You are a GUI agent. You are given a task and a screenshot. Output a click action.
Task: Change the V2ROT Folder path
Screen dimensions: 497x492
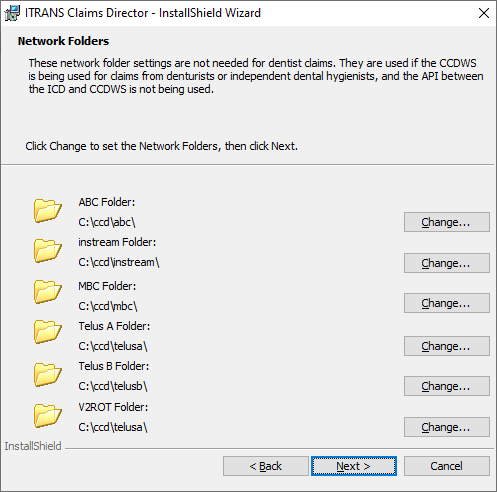pyautogui.click(x=447, y=427)
